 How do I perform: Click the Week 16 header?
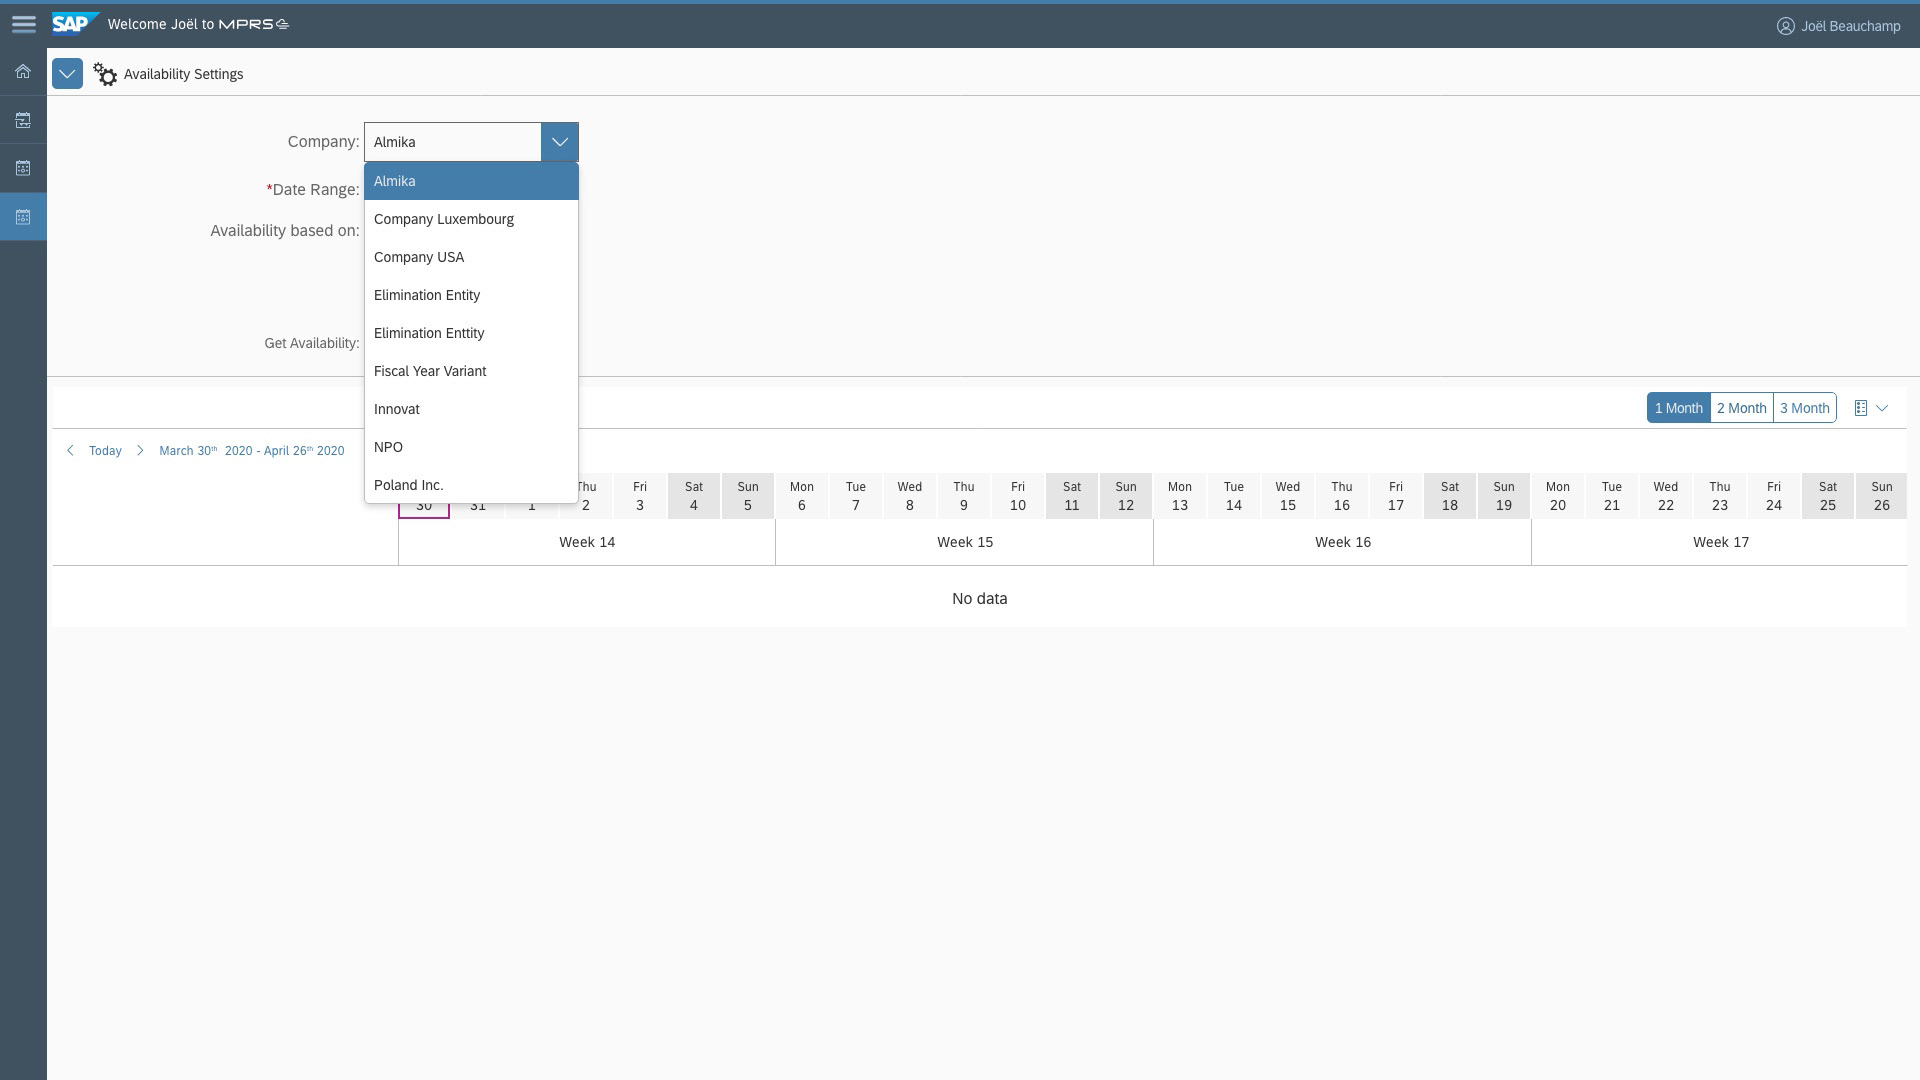(x=1343, y=542)
